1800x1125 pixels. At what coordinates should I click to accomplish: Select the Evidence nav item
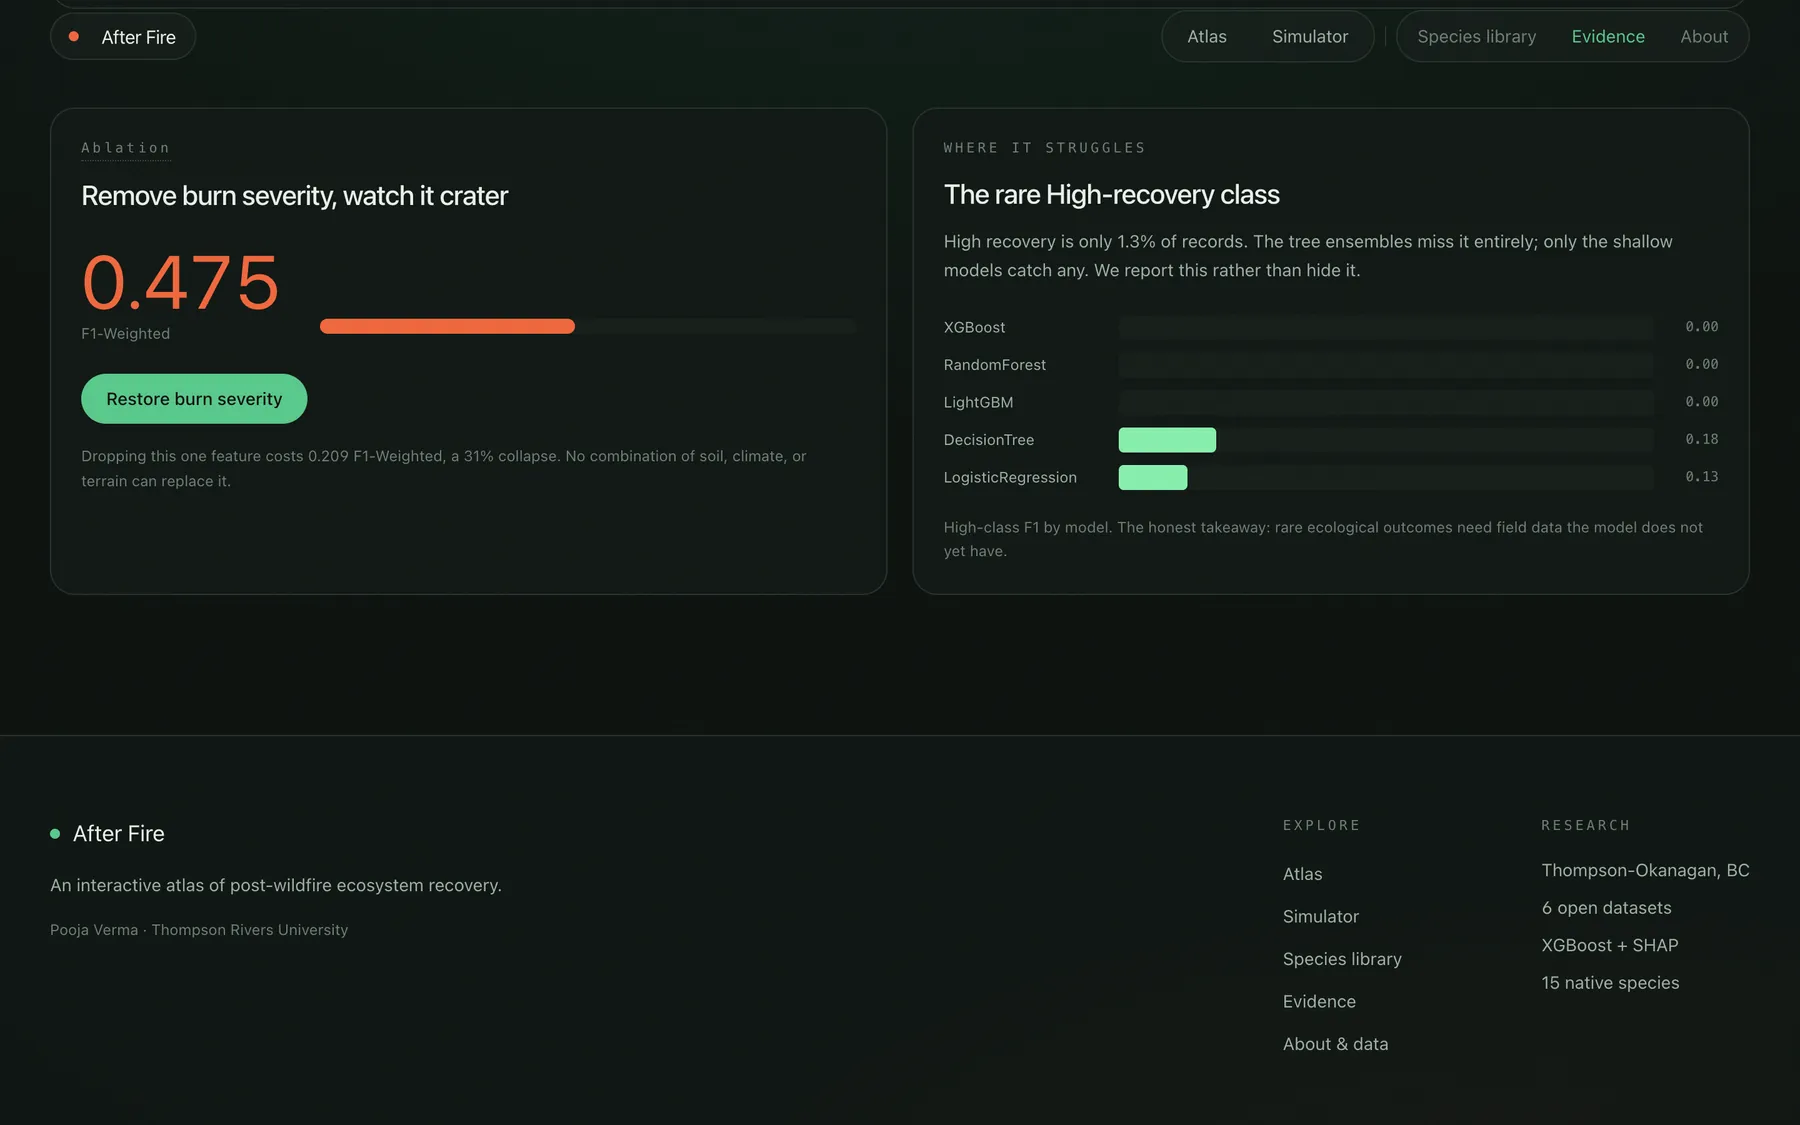coord(1607,37)
